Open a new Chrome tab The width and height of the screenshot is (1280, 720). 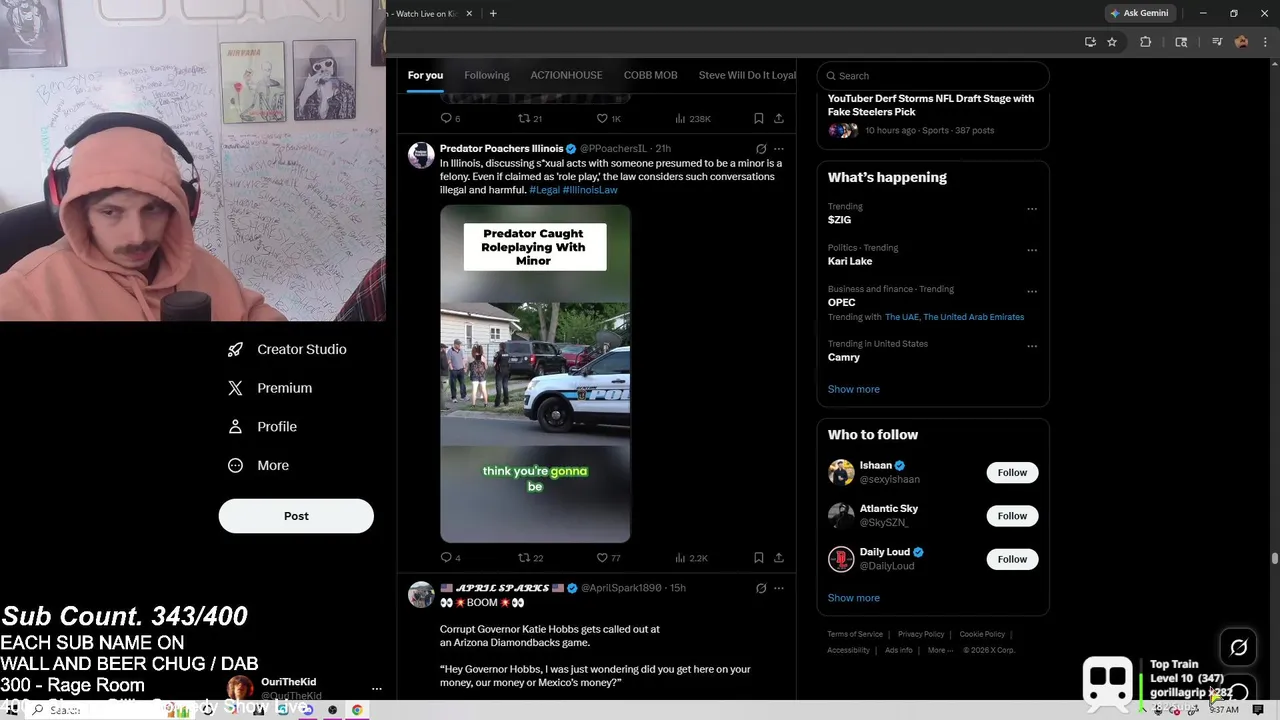tap(493, 13)
